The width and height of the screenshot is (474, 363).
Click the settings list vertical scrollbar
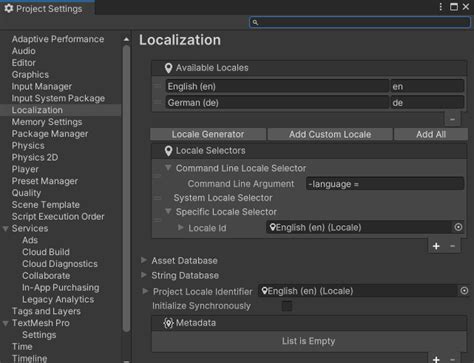click(126, 188)
